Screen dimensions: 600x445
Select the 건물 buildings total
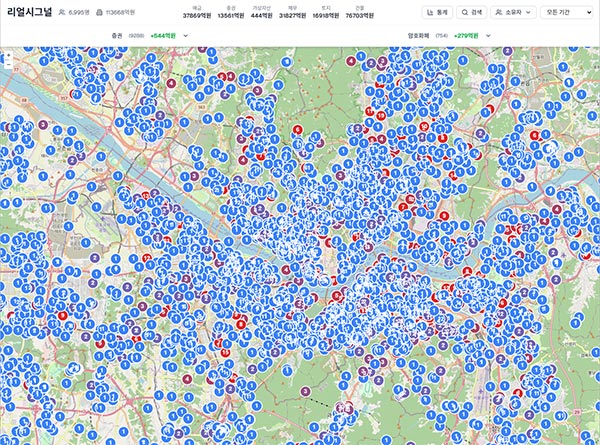click(x=360, y=14)
